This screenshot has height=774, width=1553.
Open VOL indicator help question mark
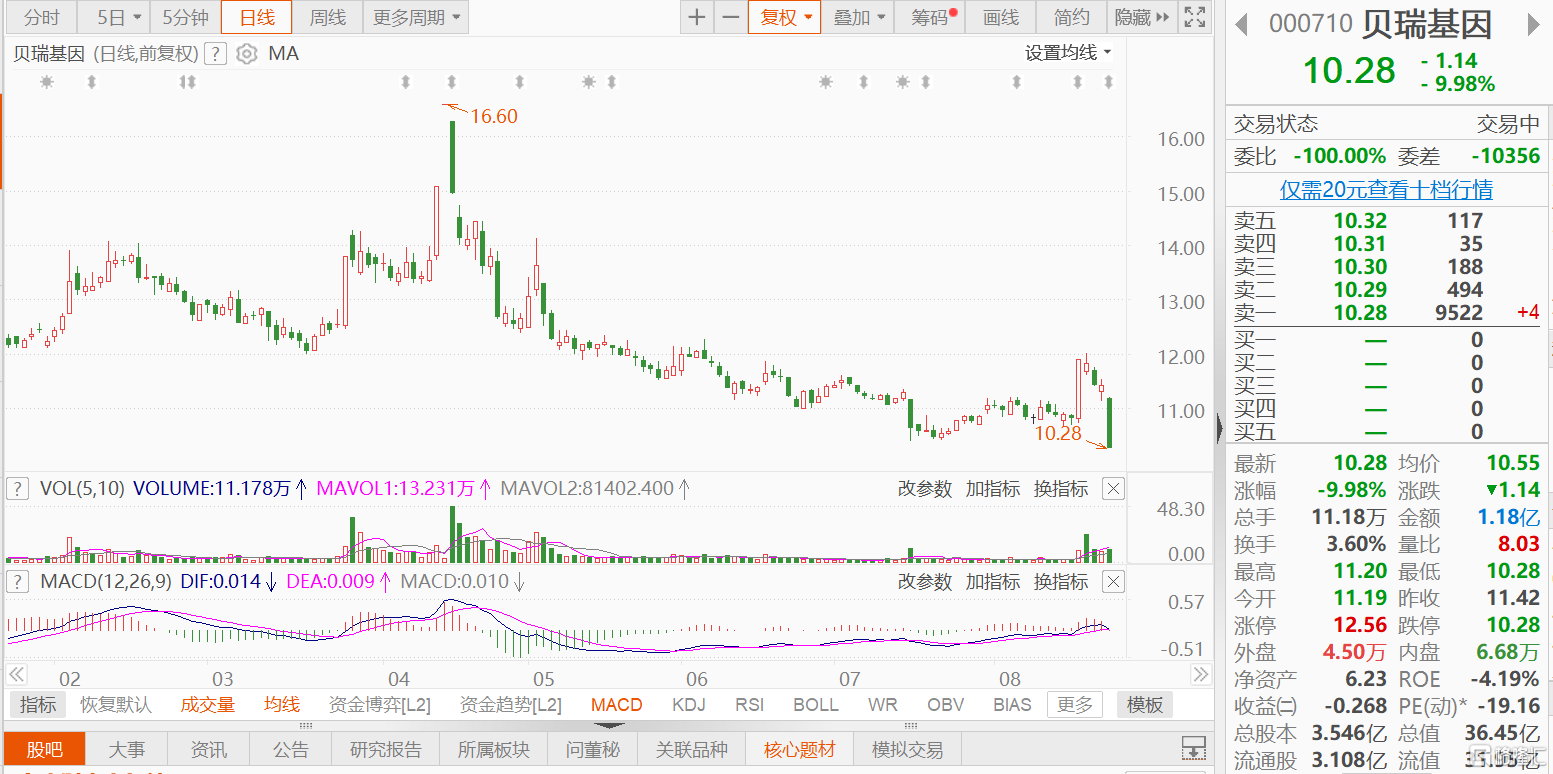pos(17,489)
